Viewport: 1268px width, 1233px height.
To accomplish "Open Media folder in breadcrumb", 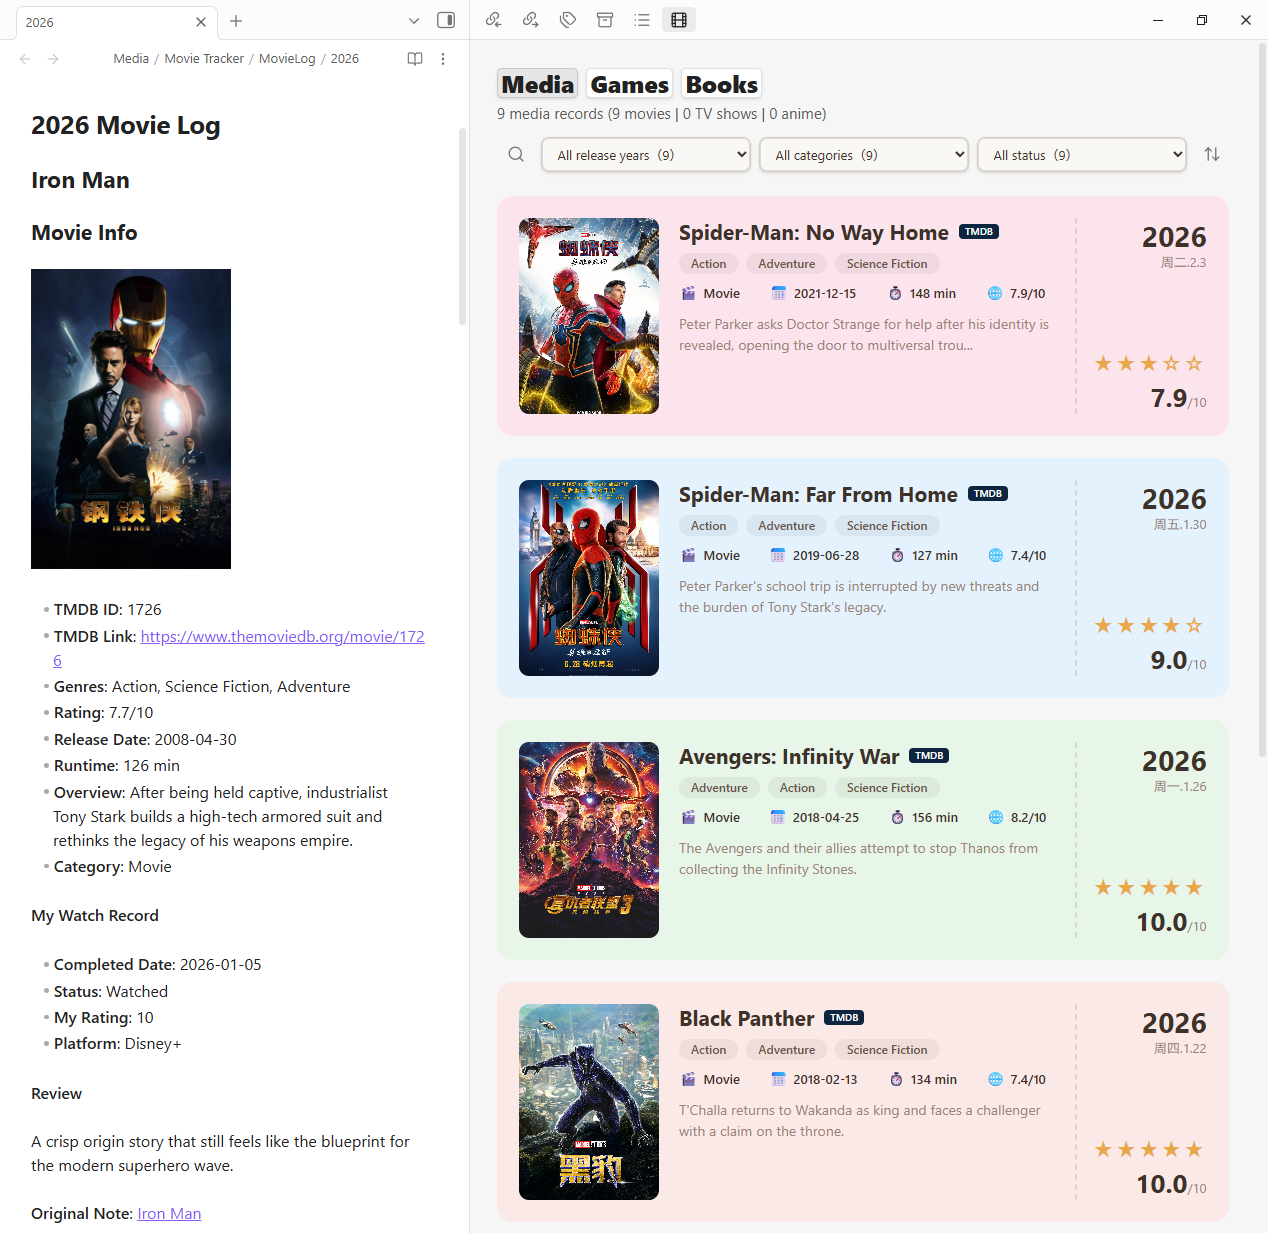I will (x=131, y=59).
